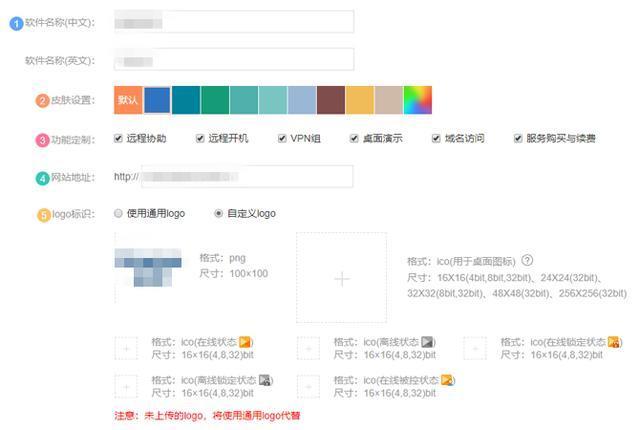Click the 格式: png text

(x=222, y=258)
